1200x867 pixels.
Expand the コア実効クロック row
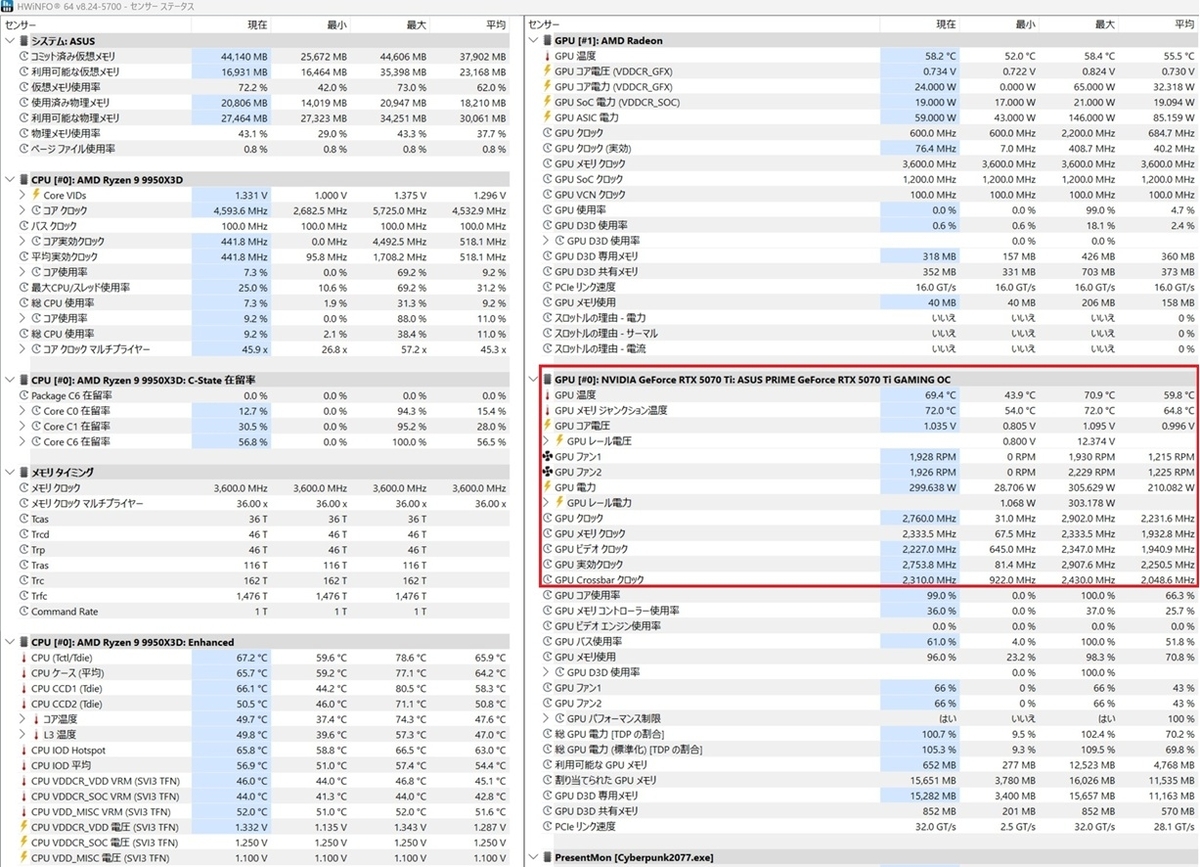pyautogui.click(x=22, y=241)
